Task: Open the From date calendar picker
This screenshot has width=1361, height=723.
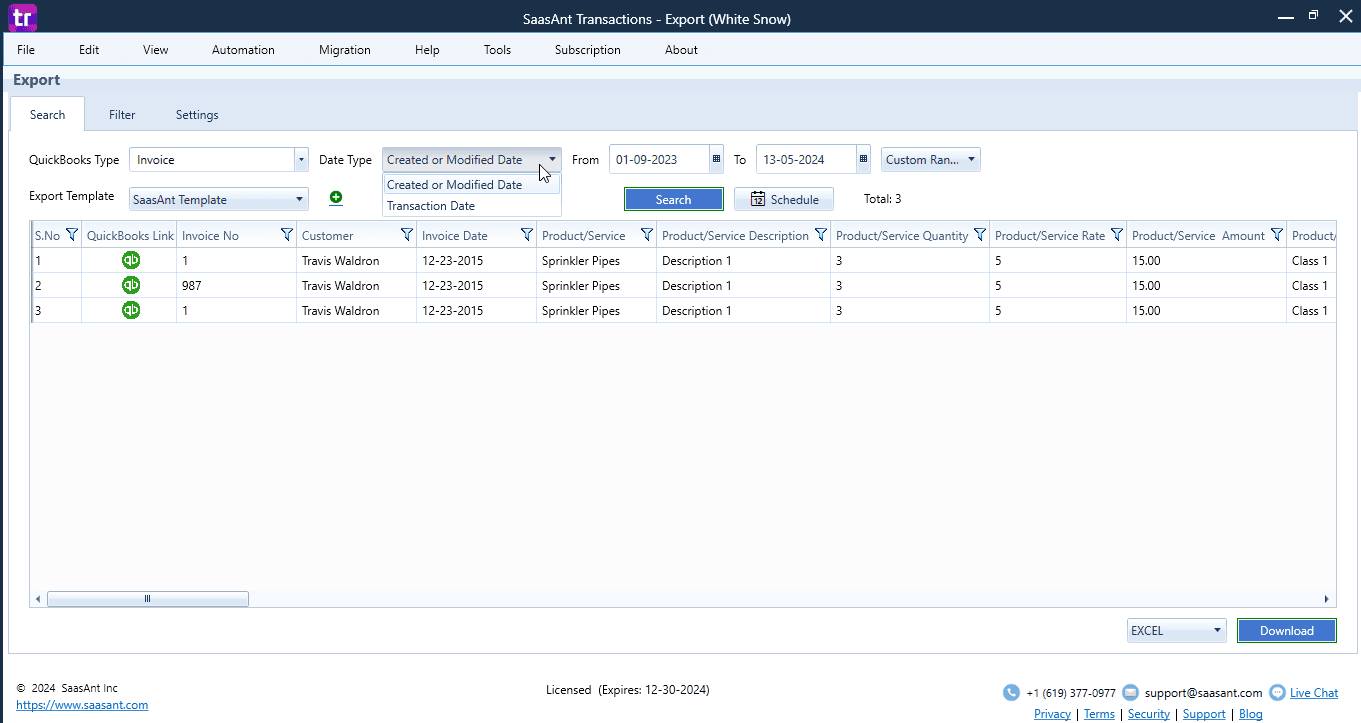Action: pos(716,159)
